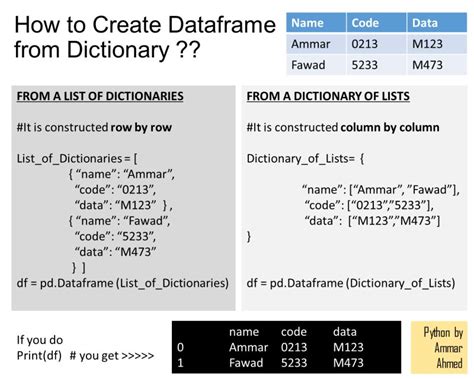Image resolution: width=474 pixels, height=379 pixels.
Task: Select heading "FROM A DICTIONARY OF LISTS"
Action: point(328,96)
